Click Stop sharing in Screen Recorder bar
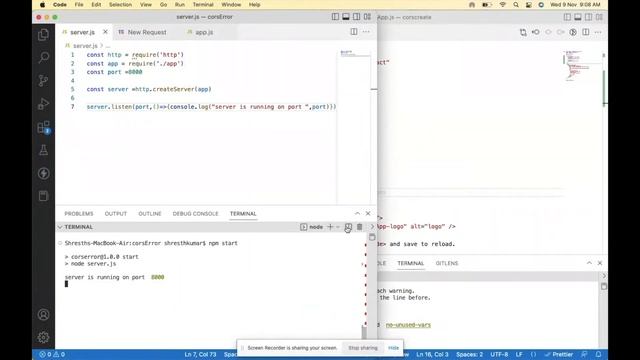The width and height of the screenshot is (640, 360). 362,348
